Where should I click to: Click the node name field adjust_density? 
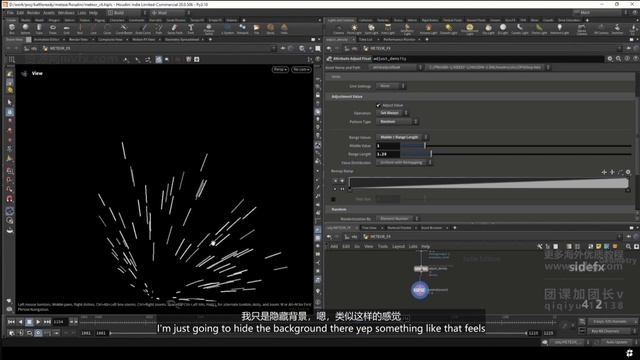pos(488,59)
